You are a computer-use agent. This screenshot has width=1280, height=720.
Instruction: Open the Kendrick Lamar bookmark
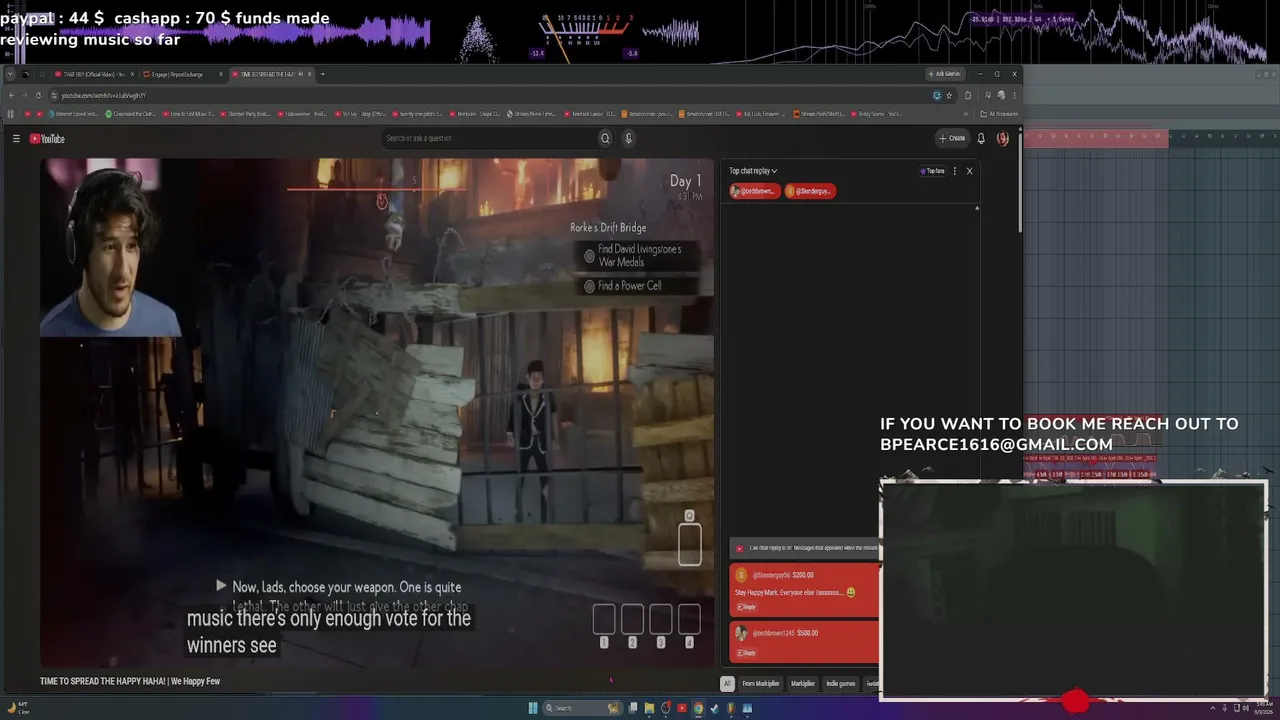[x=591, y=114]
